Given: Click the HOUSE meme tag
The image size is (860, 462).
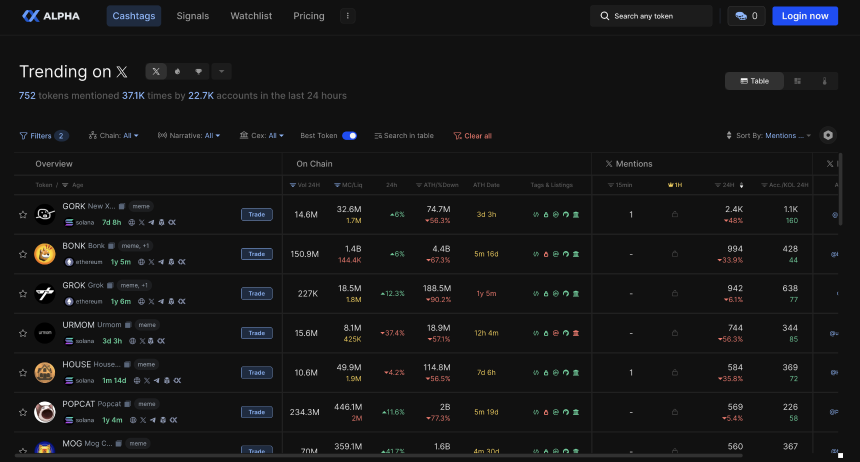Looking at the screenshot, I should (x=146, y=364).
